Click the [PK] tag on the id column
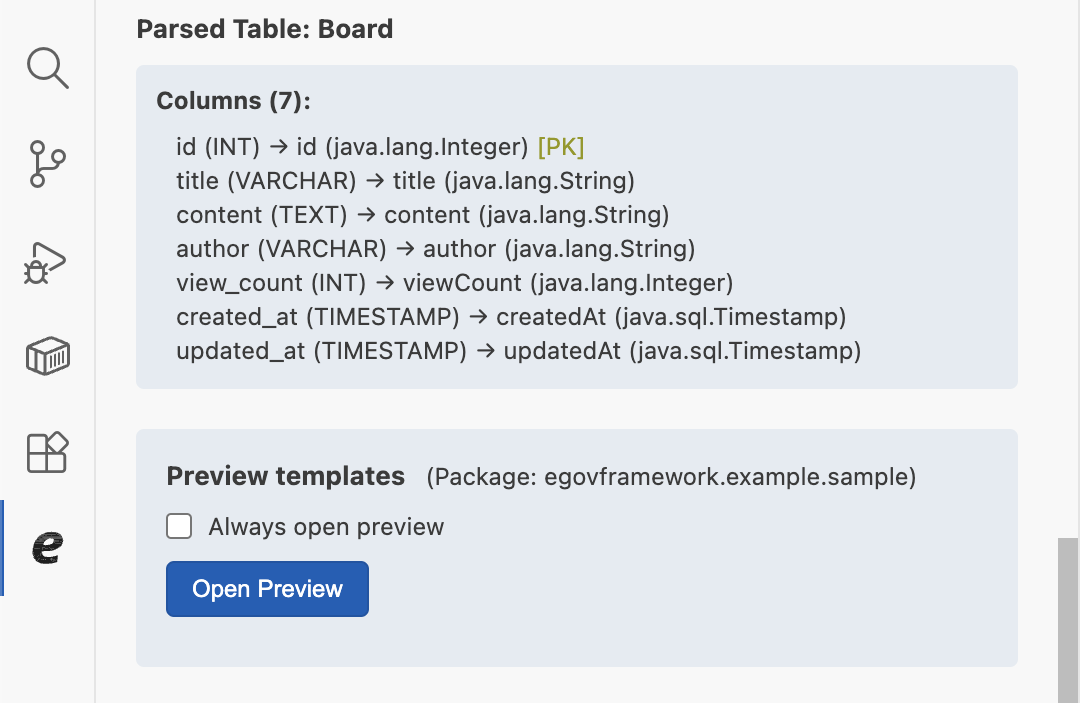This screenshot has width=1080, height=703. (x=561, y=147)
